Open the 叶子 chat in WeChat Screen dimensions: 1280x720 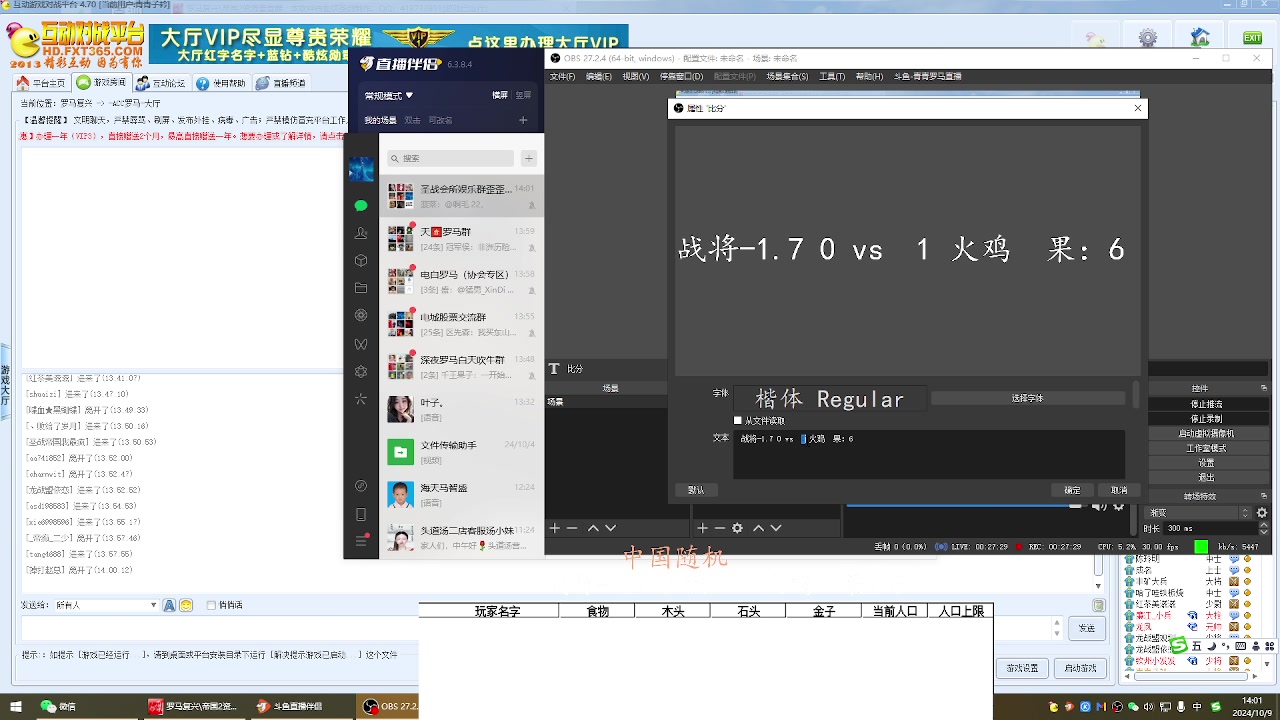click(461, 409)
